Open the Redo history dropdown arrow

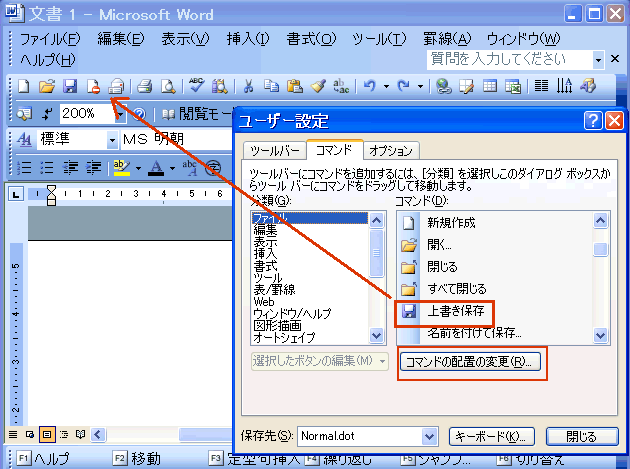tap(420, 86)
